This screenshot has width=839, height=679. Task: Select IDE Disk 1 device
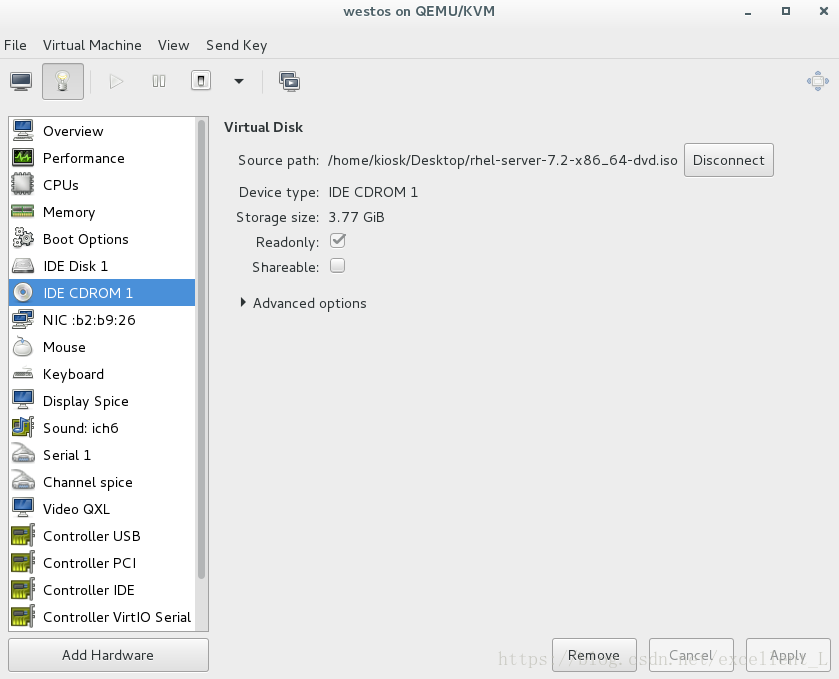coord(102,266)
